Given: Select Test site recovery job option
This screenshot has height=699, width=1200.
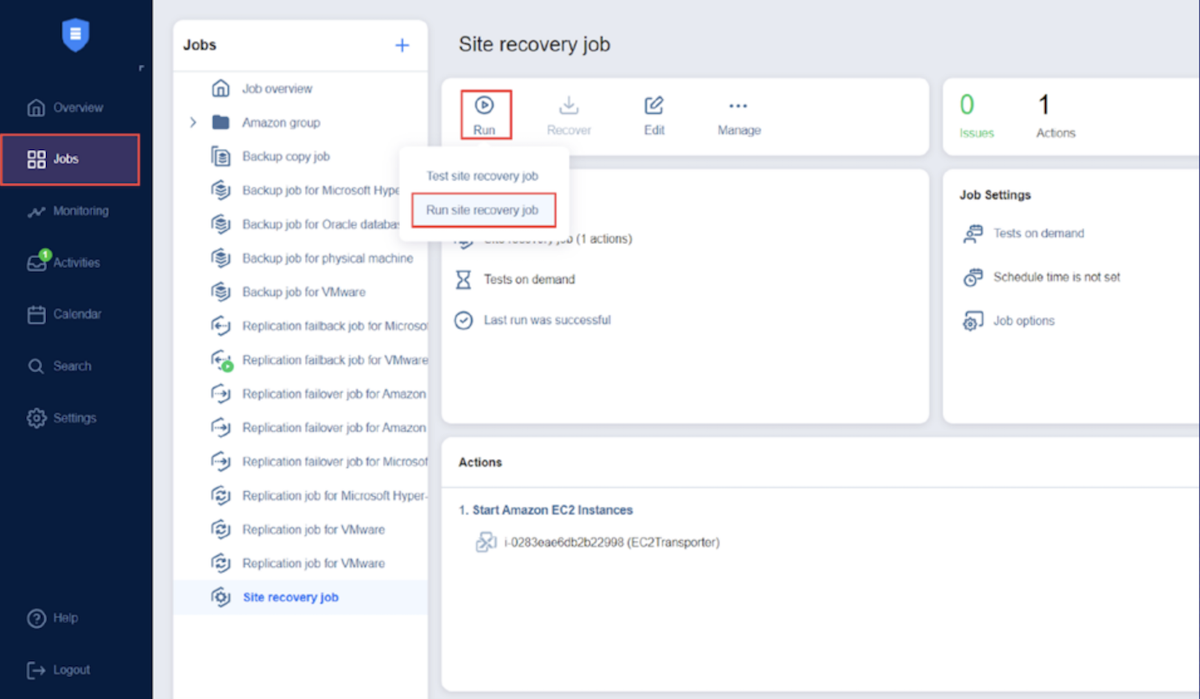Looking at the screenshot, I should click(482, 176).
